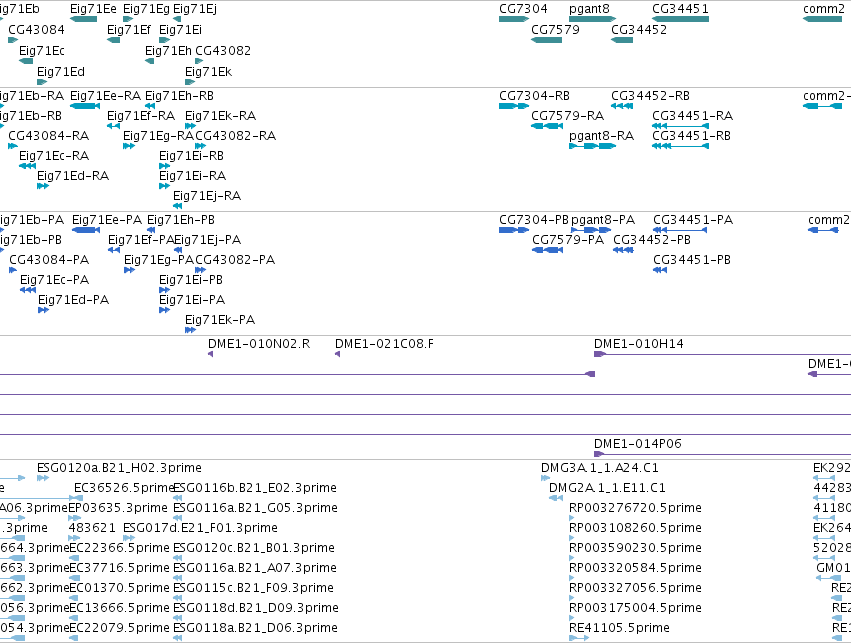Select transcript Eig71Ee-RA
Screen dimensions: 851x643
(105, 96)
